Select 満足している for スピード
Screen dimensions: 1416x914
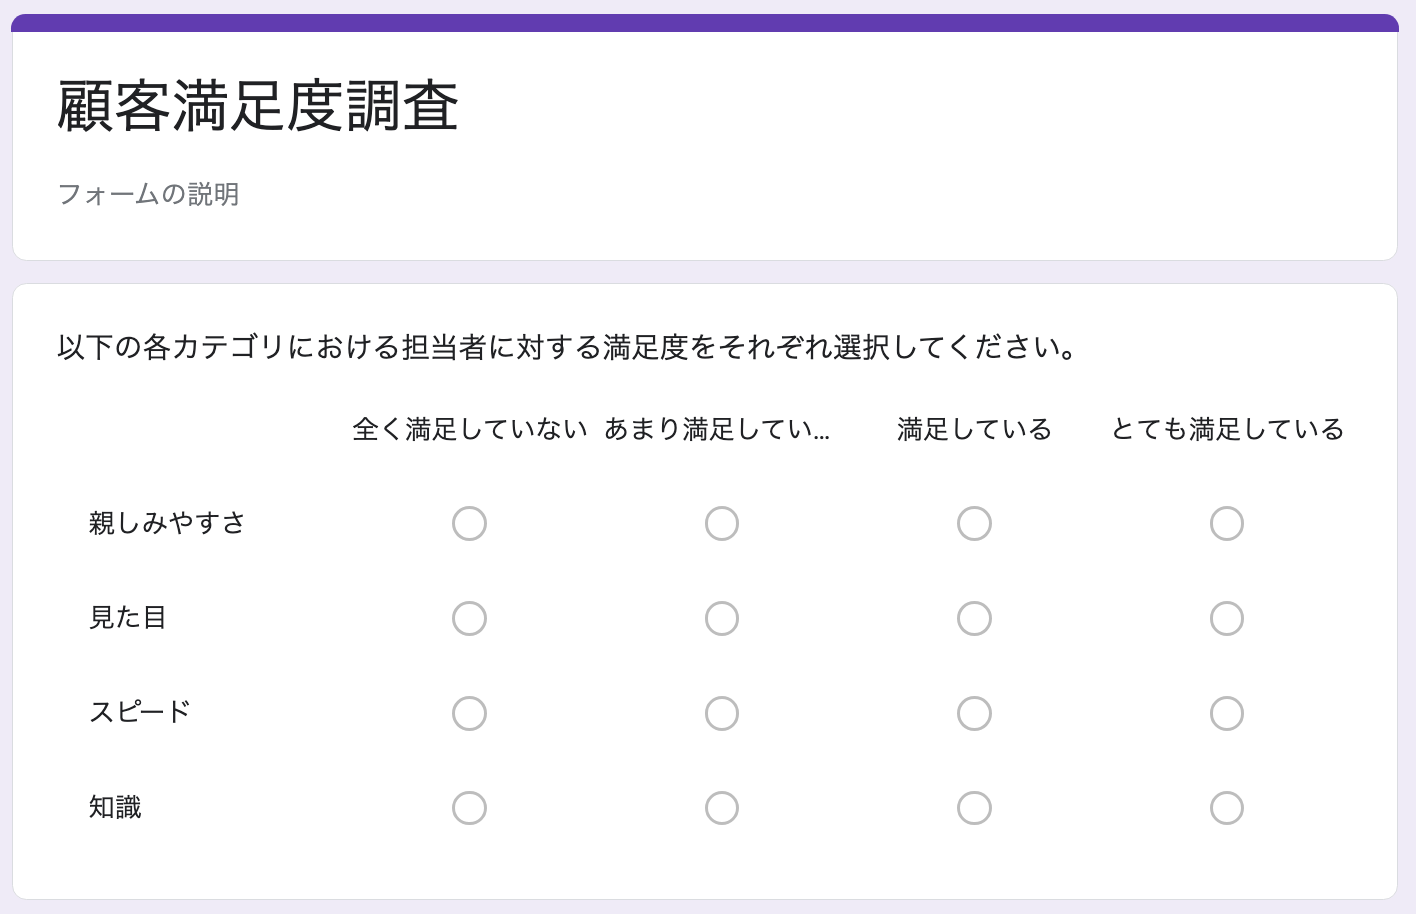point(974,713)
